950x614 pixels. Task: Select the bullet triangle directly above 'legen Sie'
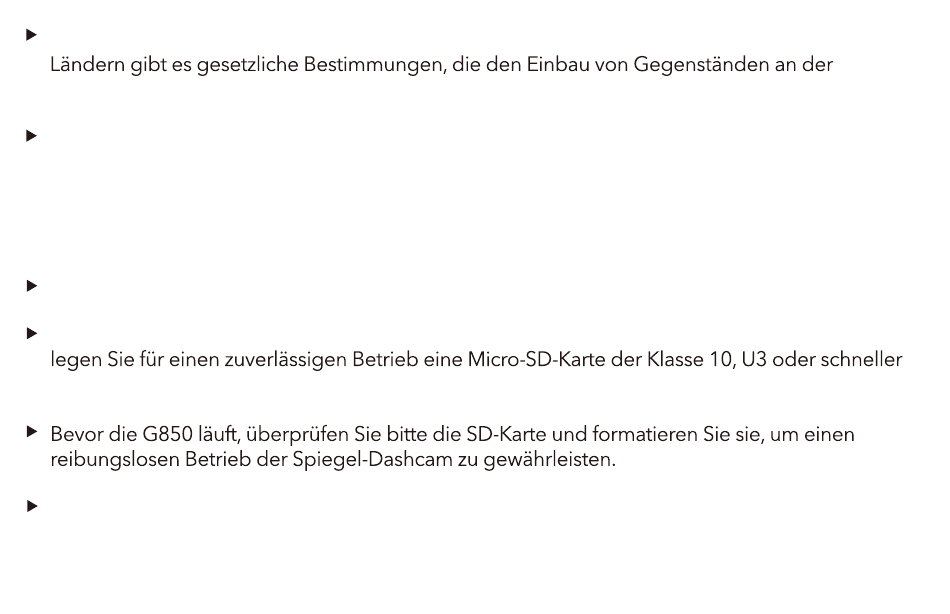(32, 333)
